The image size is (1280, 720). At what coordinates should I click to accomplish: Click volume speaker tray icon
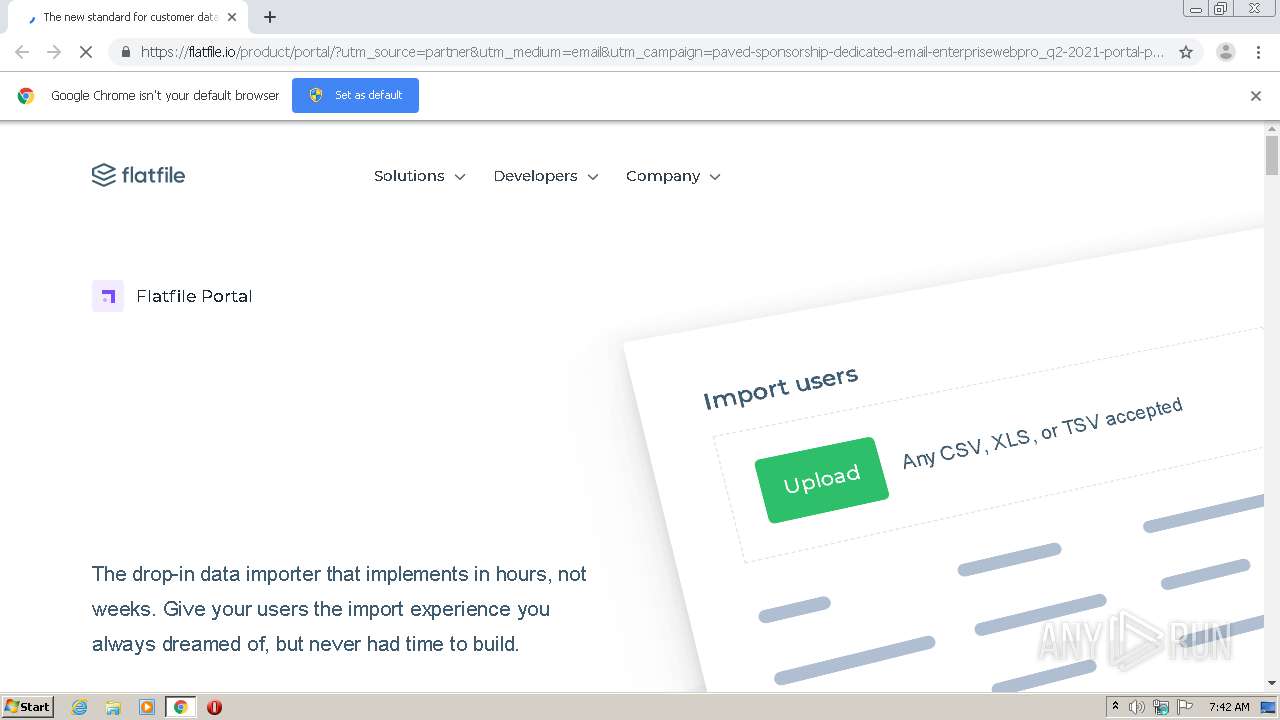[1137, 707]
